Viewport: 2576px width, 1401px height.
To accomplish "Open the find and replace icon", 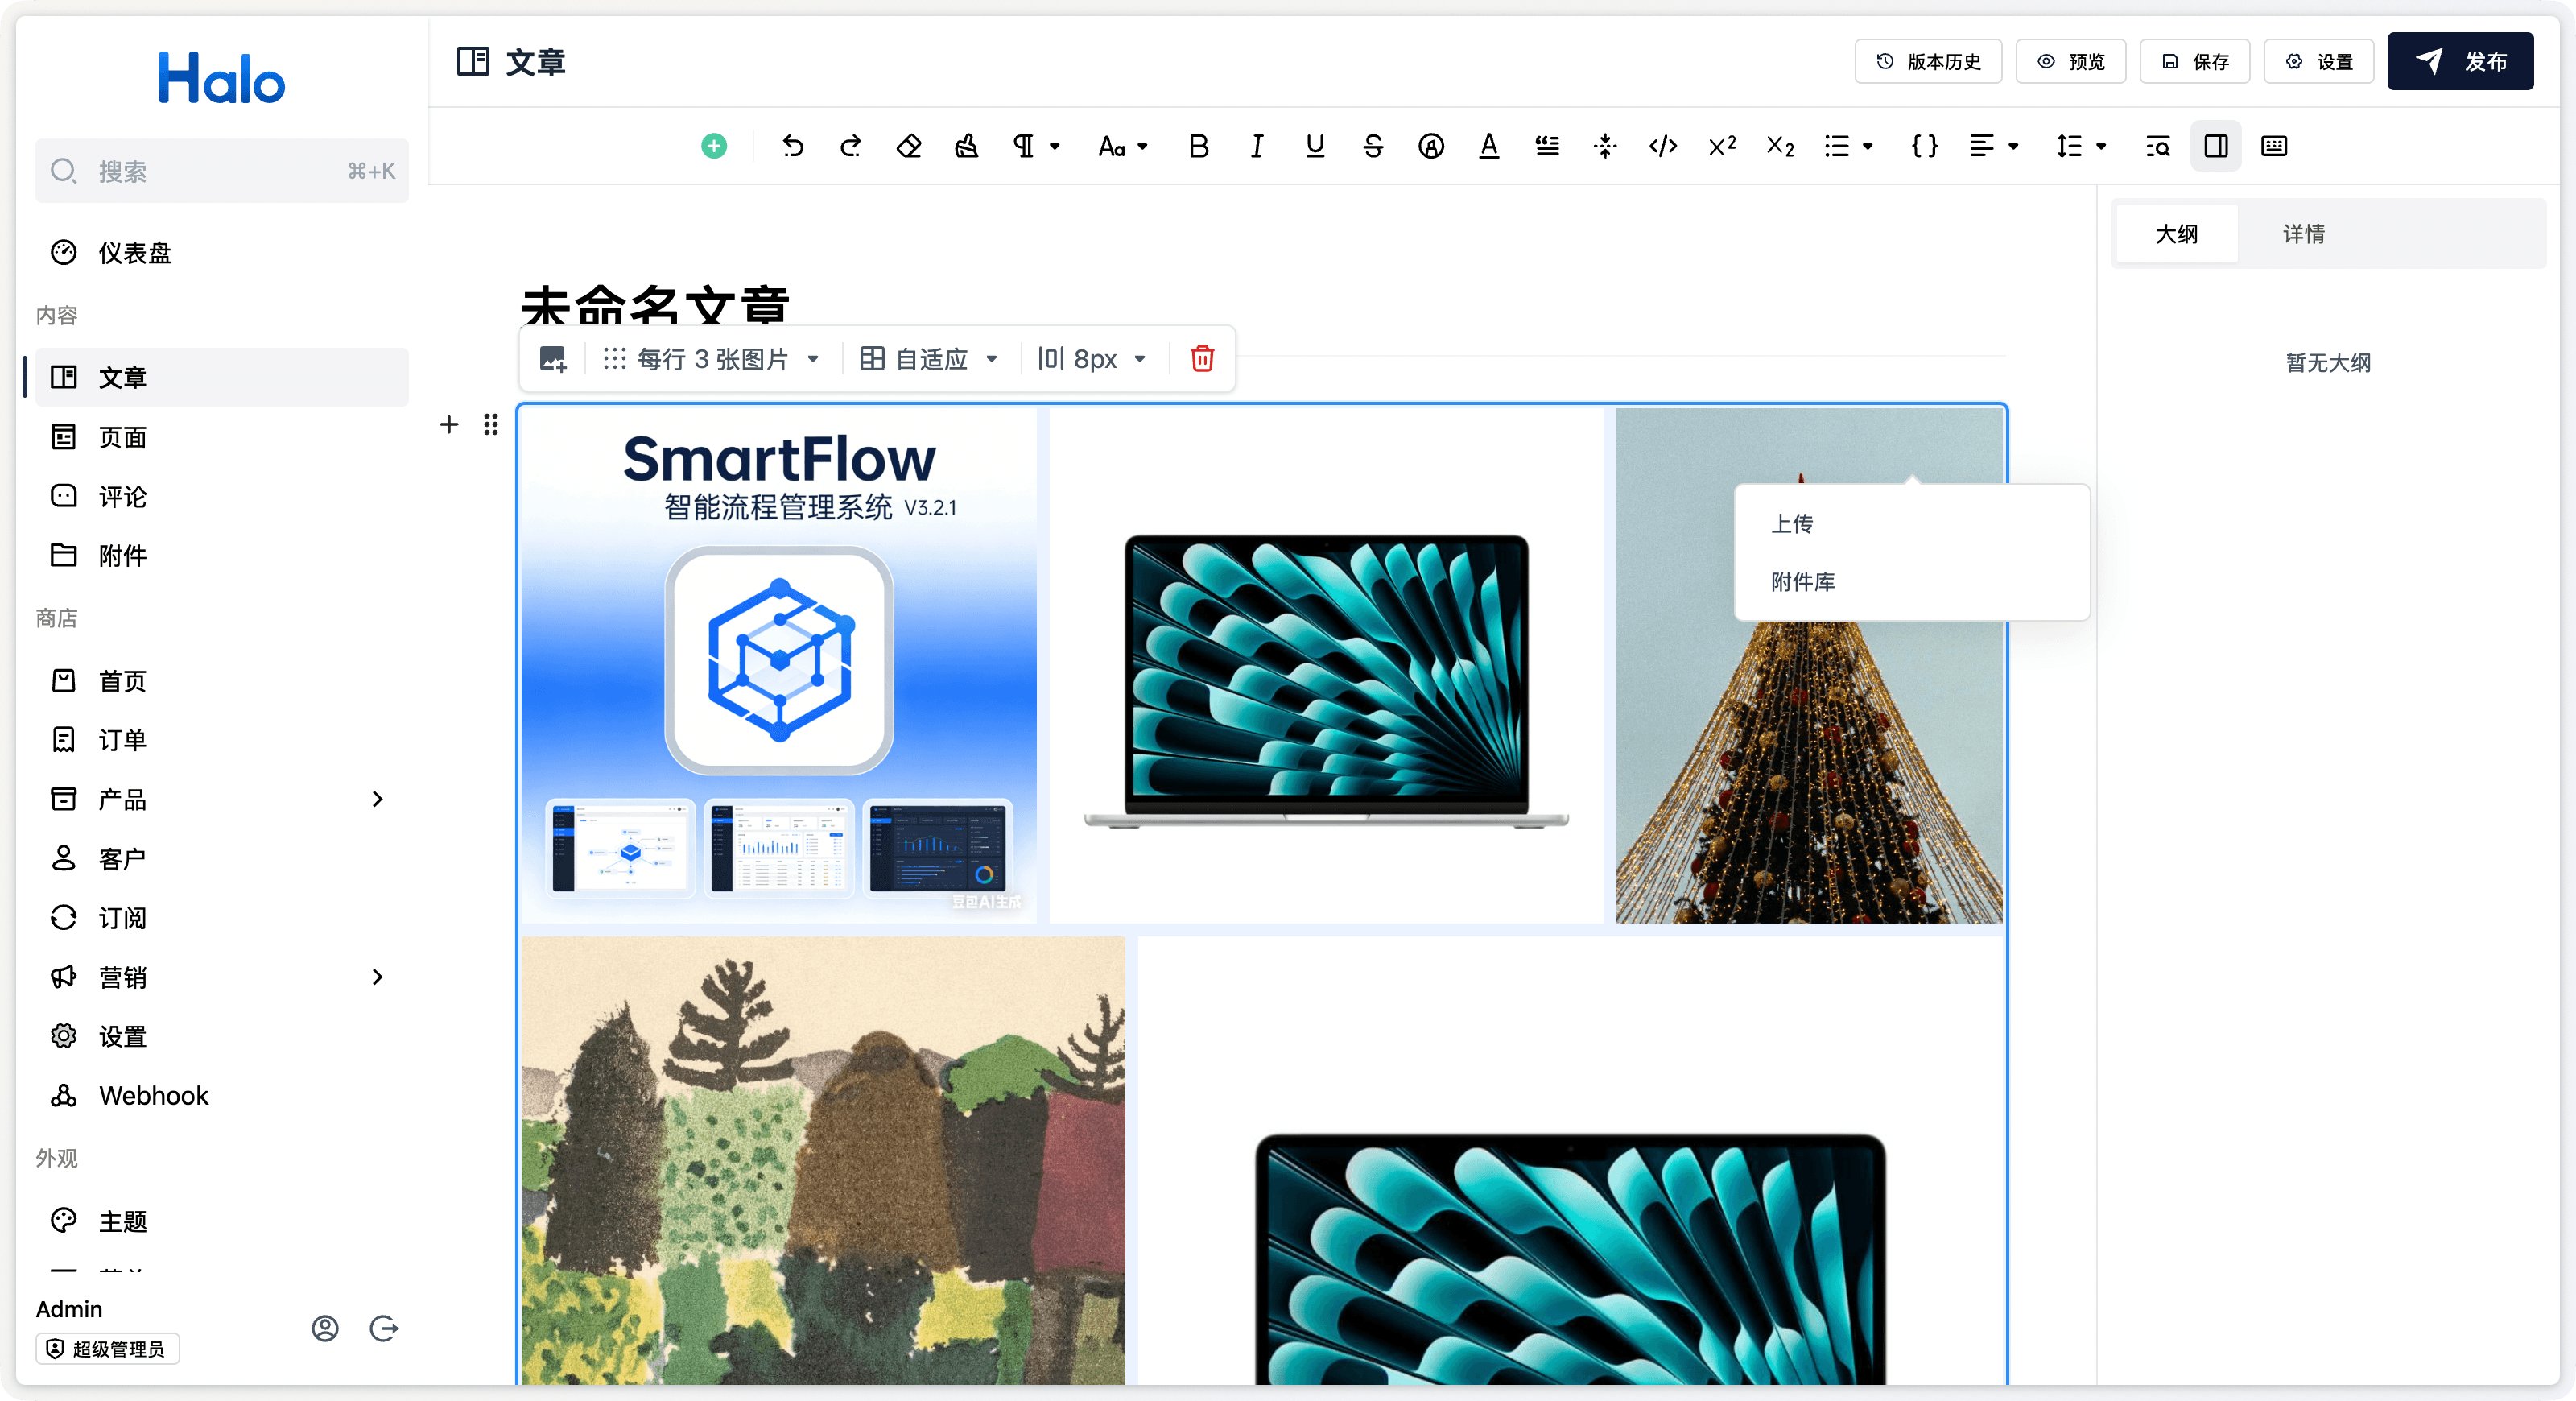I will click(x=2157, y=146).
